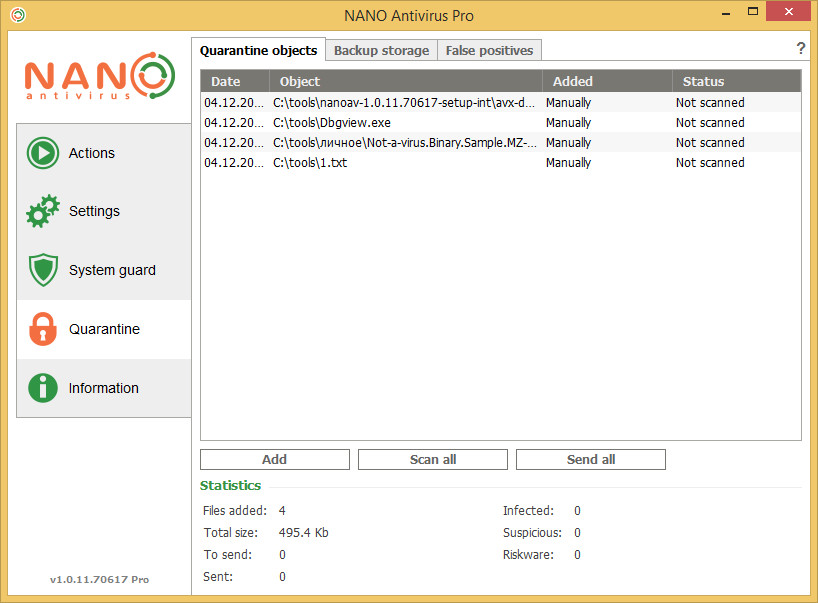
Task: Switch to the Quarantine objects tab
Action: 258,50
